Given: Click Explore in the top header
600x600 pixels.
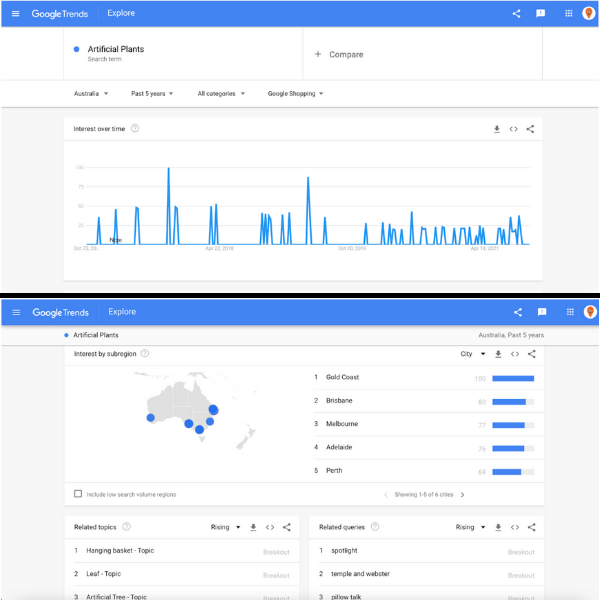Looking at the screenshot, I should (x=121, y=13).
